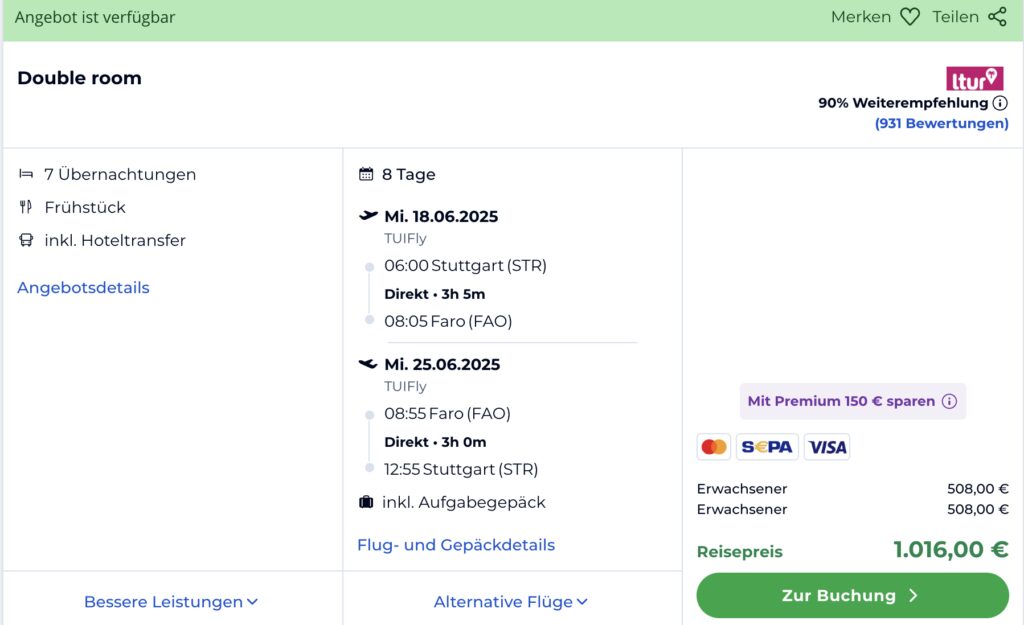This screenshot has height=625, width=1024.
Task: Open Flug- und Gepäckdetails link
Action: (456, 545)
